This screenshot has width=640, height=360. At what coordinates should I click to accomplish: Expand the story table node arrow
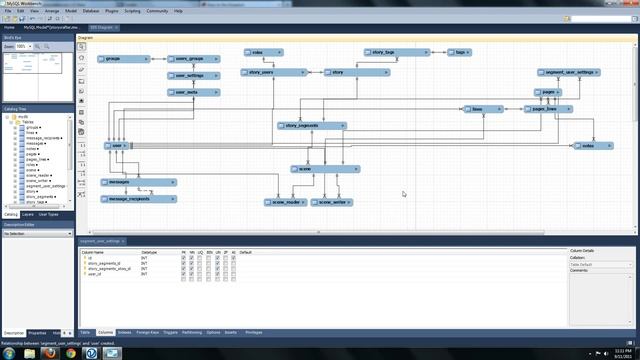click(x=386, y=72)
